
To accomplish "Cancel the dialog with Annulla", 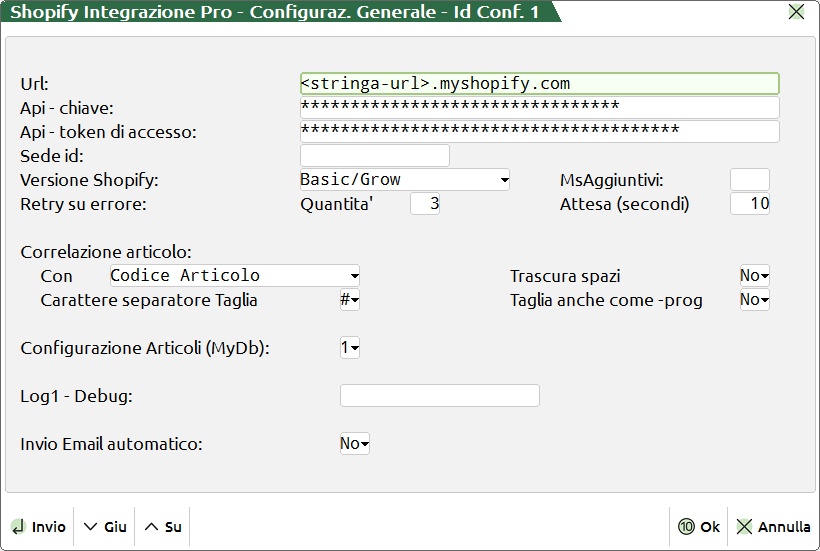I will (773, 527).
